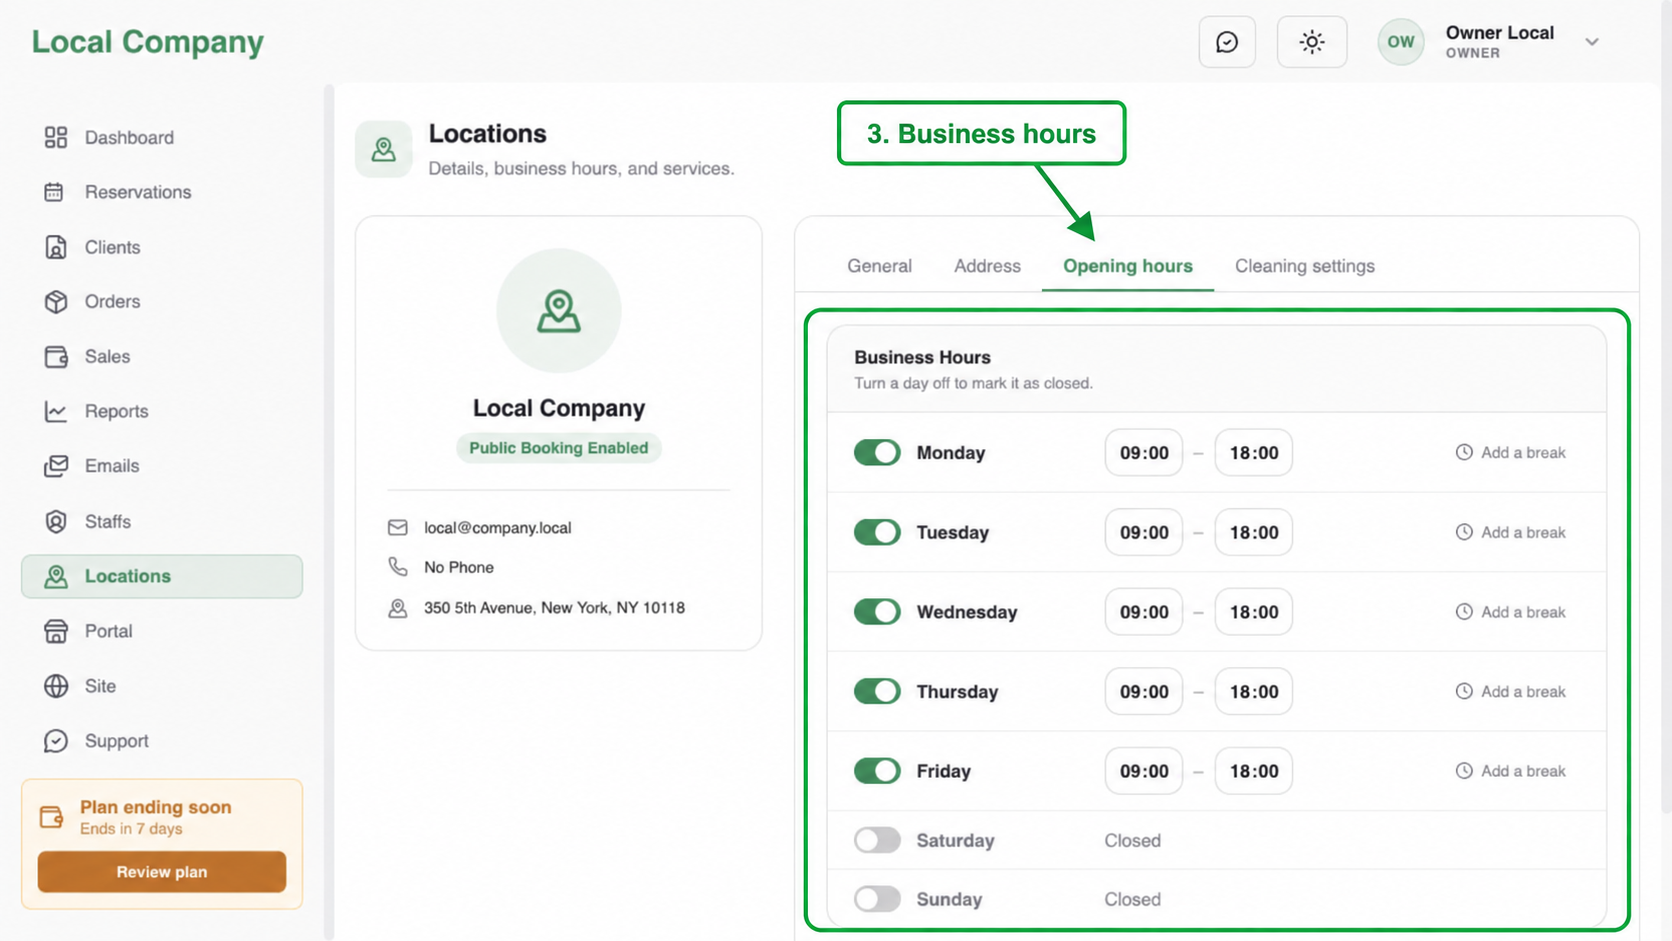Click the Review plan button
This screenshot has width=1672, height=941.
click(x=162, y=872)
